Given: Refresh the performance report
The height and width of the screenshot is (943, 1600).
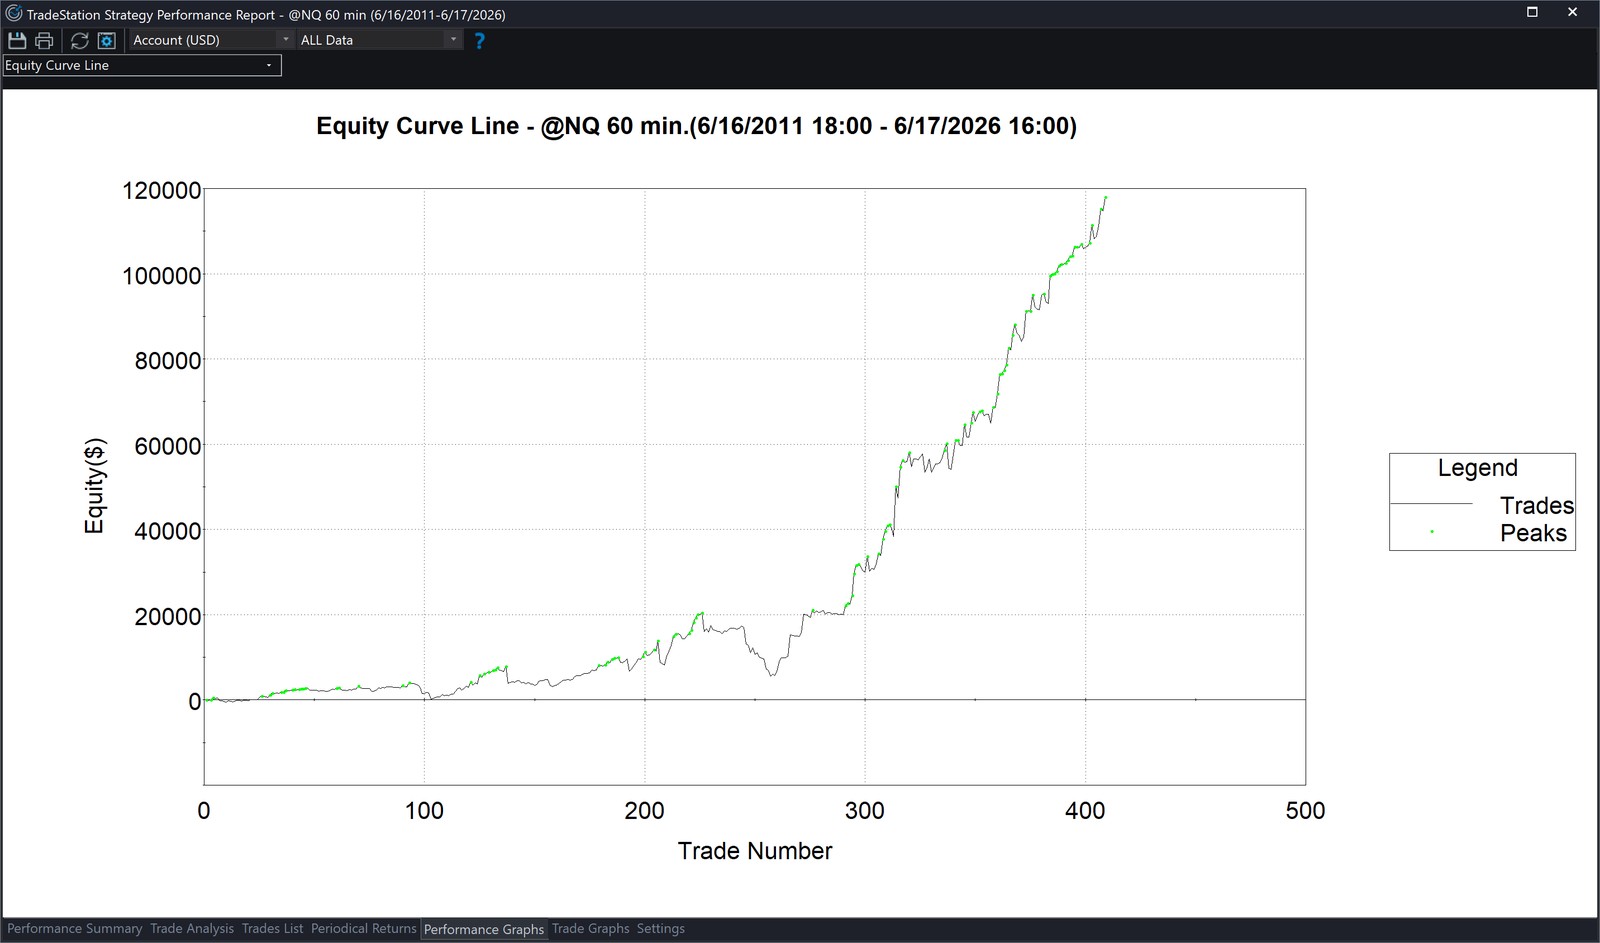Looking at the screenshot, I should tap(79, 40).
